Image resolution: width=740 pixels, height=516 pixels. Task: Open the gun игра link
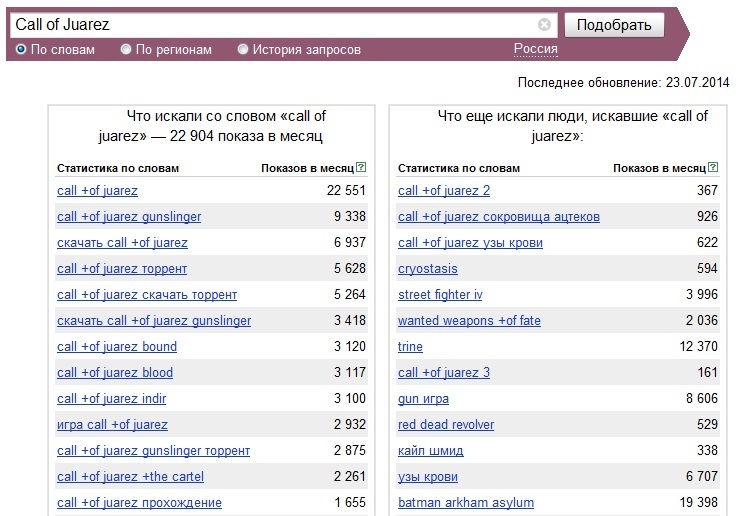pyautogui.click(x=423, y=398)
